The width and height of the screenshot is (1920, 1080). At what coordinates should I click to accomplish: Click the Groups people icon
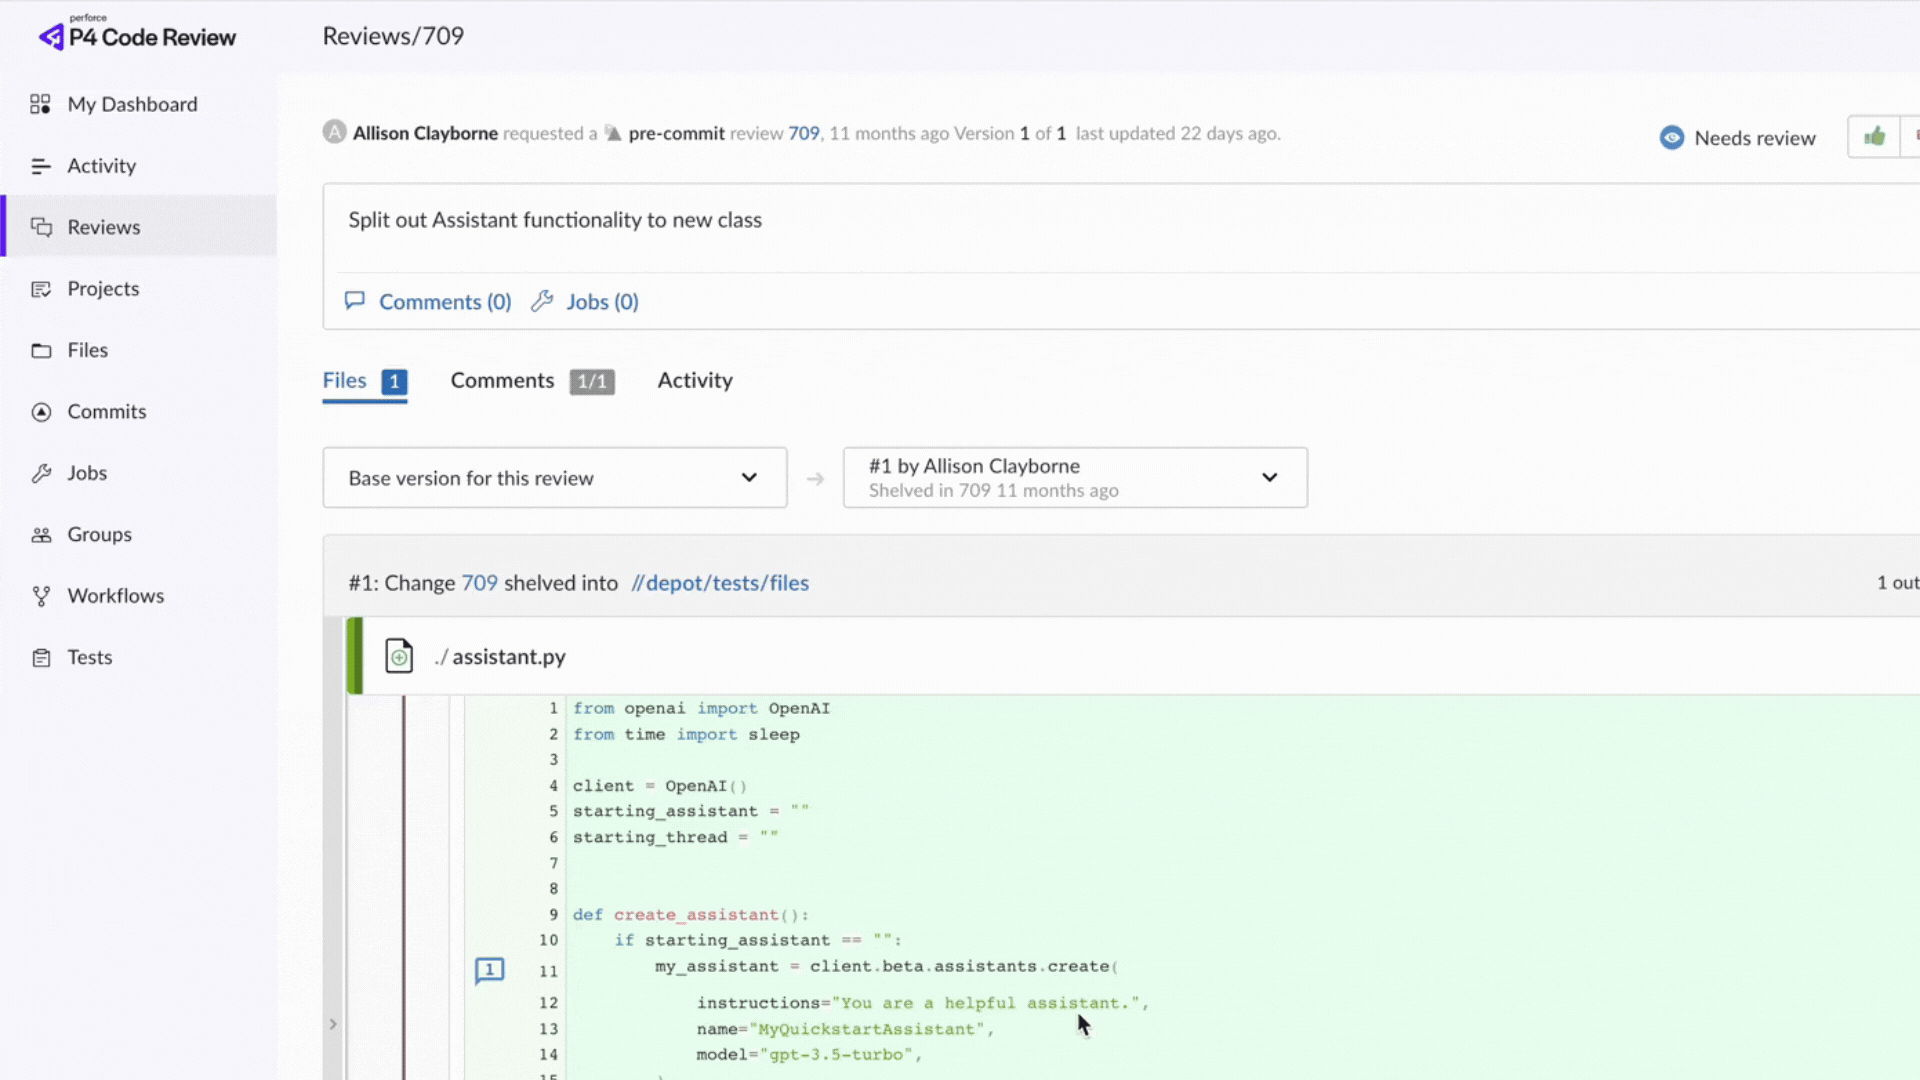click(x=41, y=535)
